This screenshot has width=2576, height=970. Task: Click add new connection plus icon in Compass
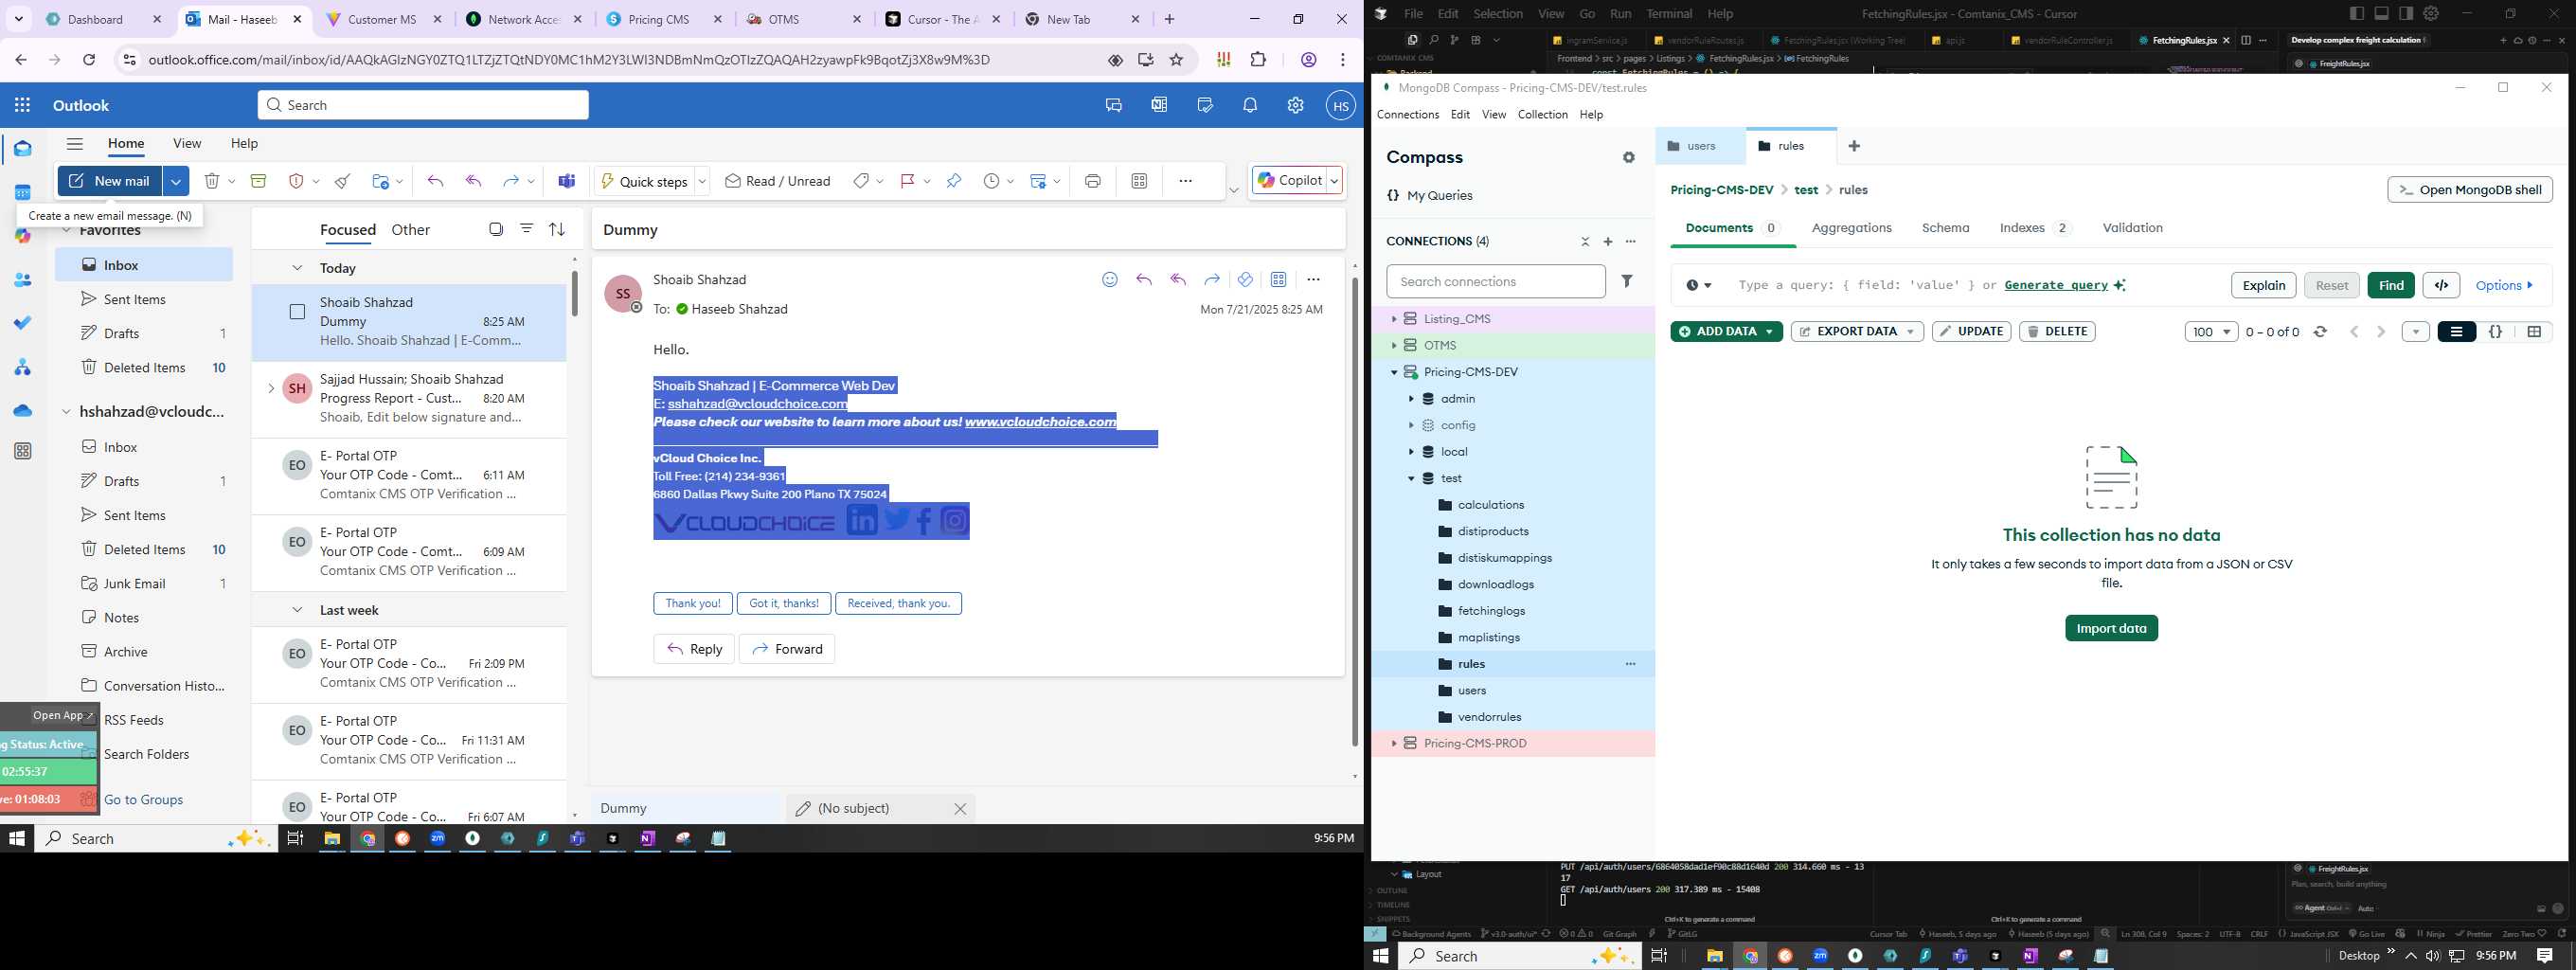1608,242
